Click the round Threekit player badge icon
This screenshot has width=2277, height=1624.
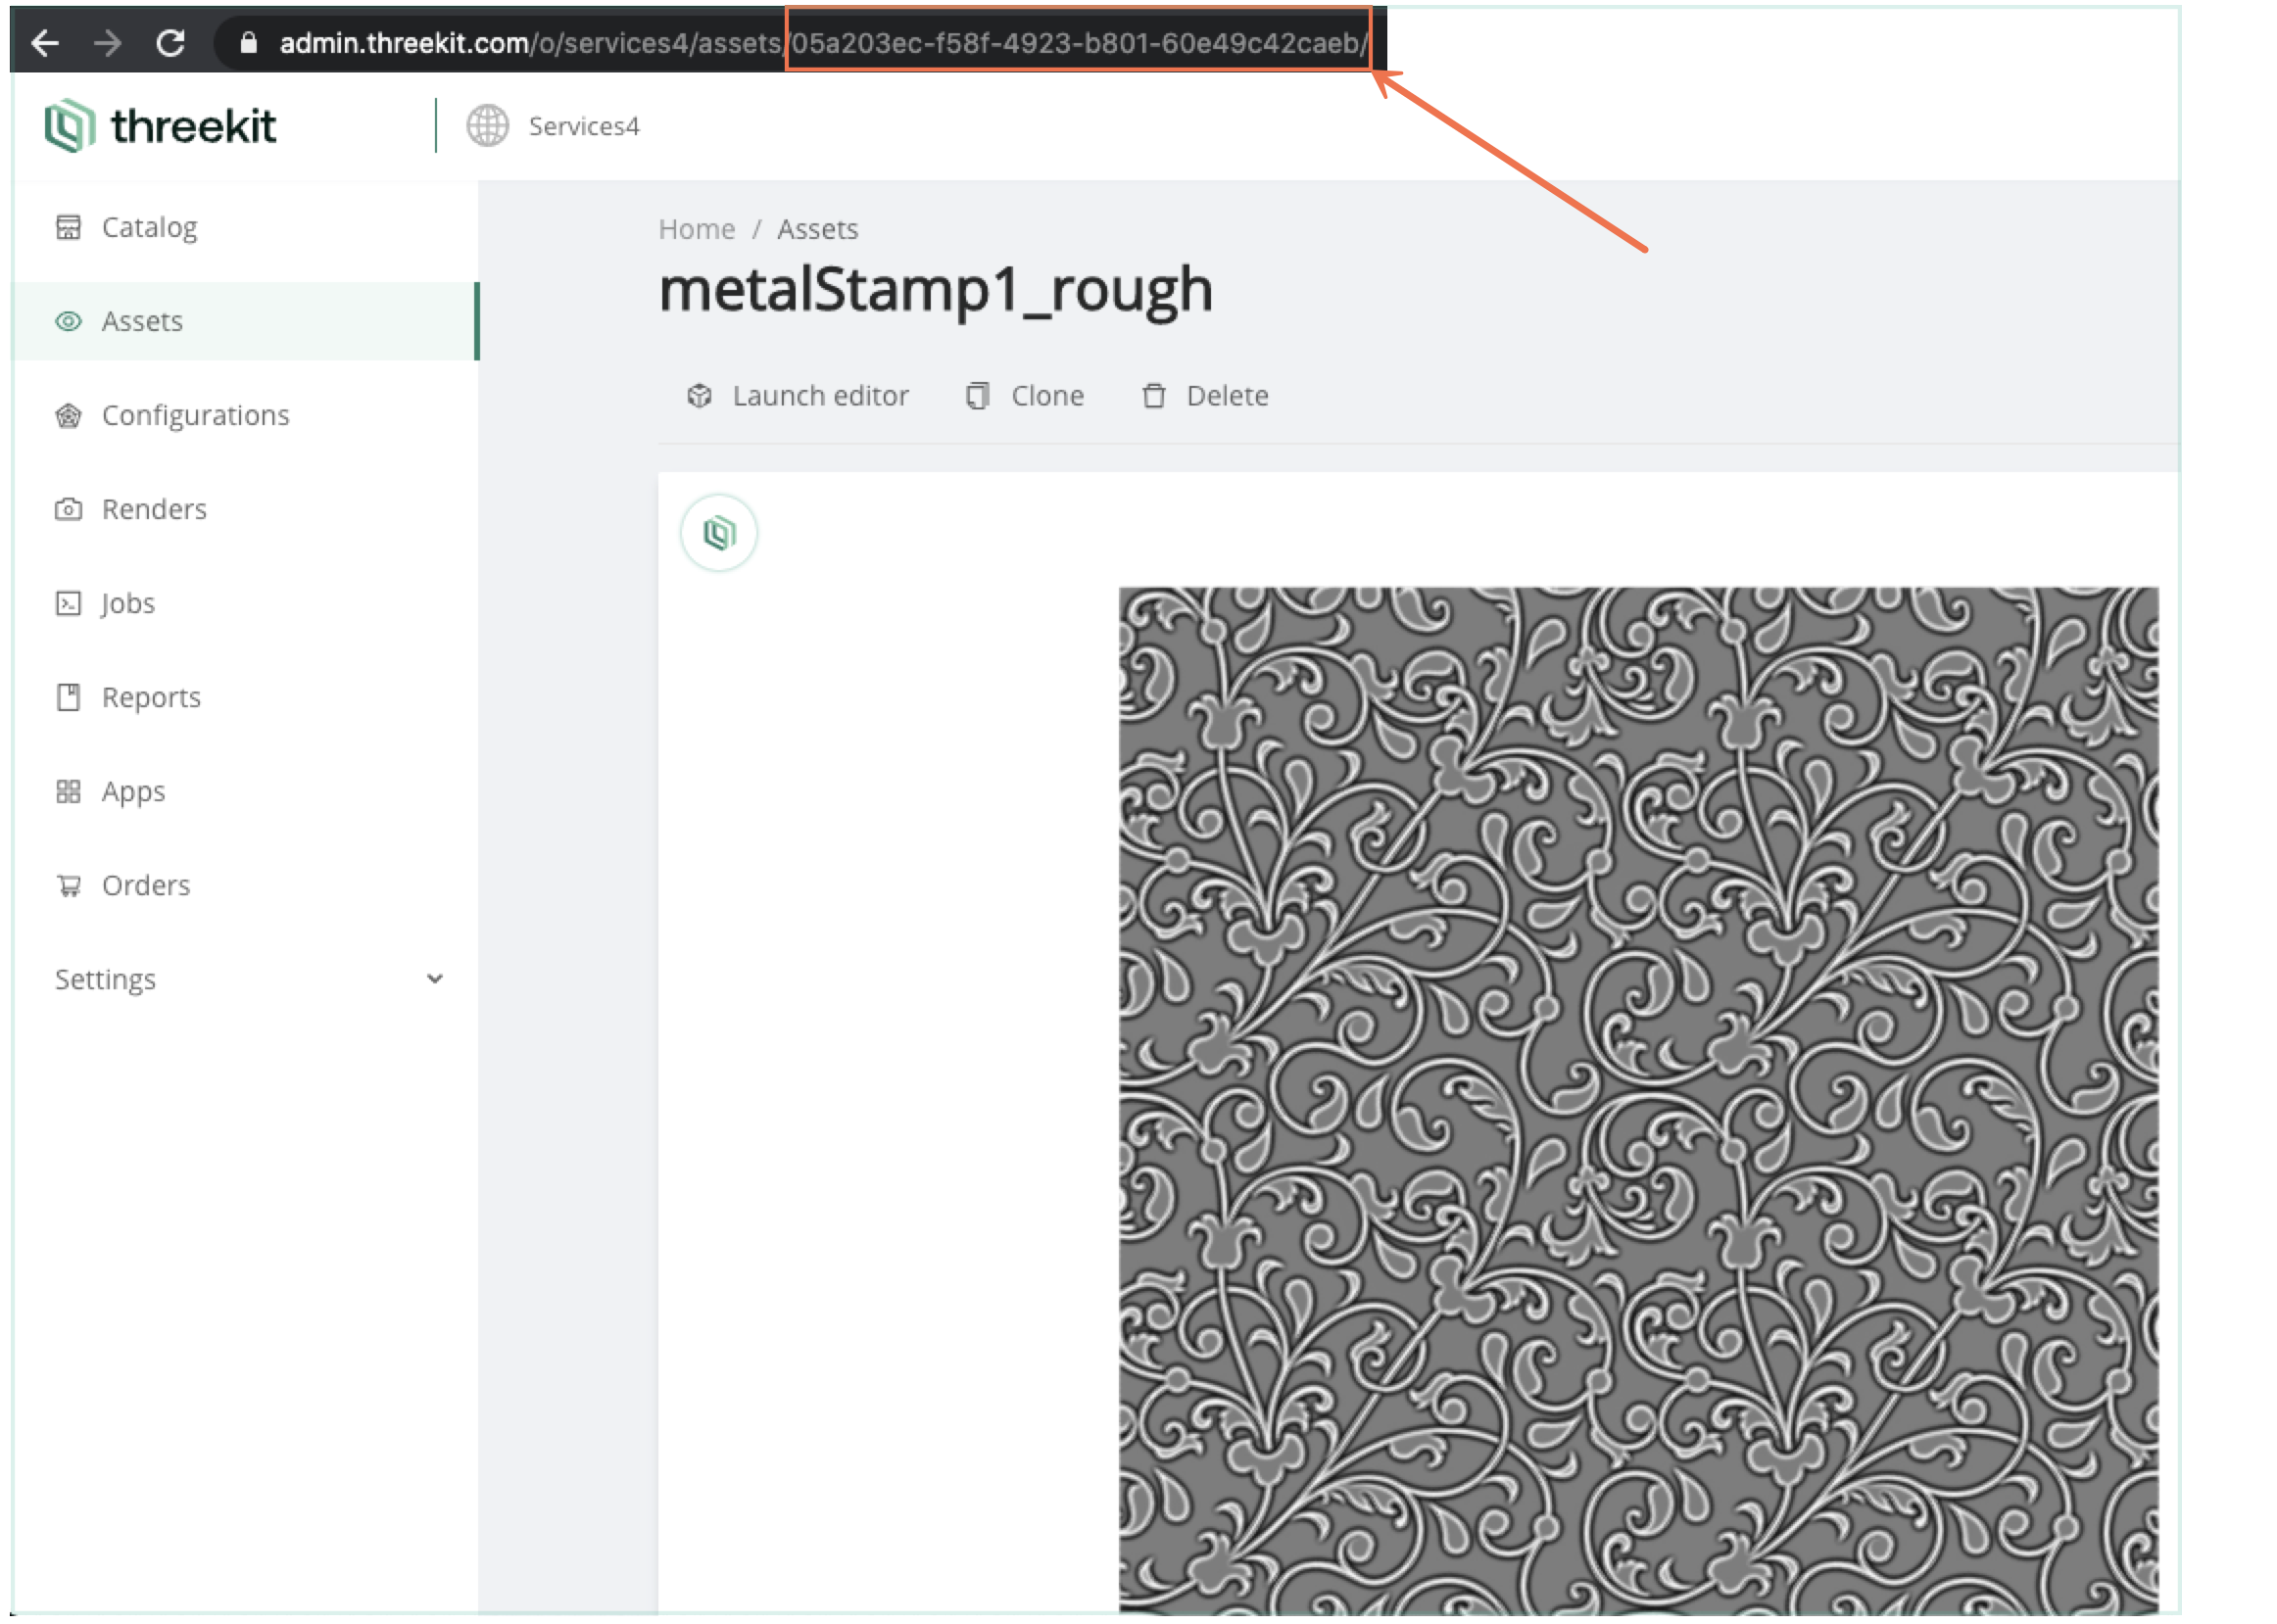[x=718, y=533]
